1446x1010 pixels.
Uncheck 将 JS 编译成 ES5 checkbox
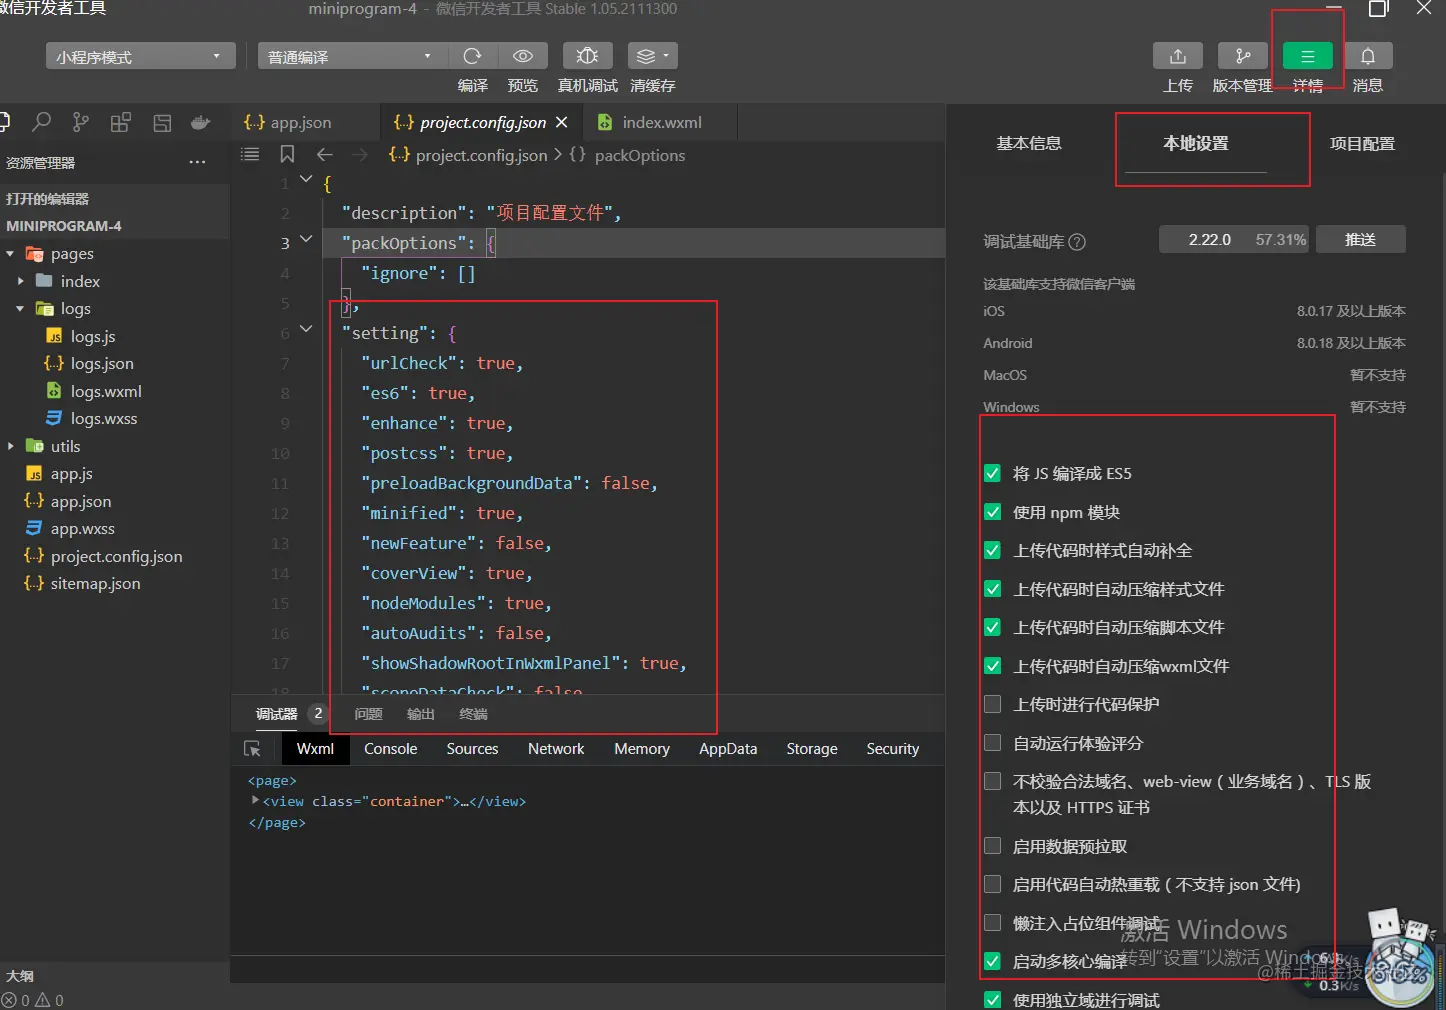tap(992, 474)
